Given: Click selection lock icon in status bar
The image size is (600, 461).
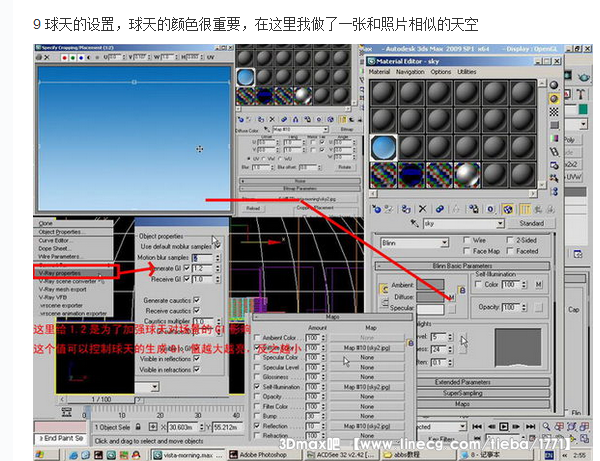Looking at the screenshot, I should [138, 427].
